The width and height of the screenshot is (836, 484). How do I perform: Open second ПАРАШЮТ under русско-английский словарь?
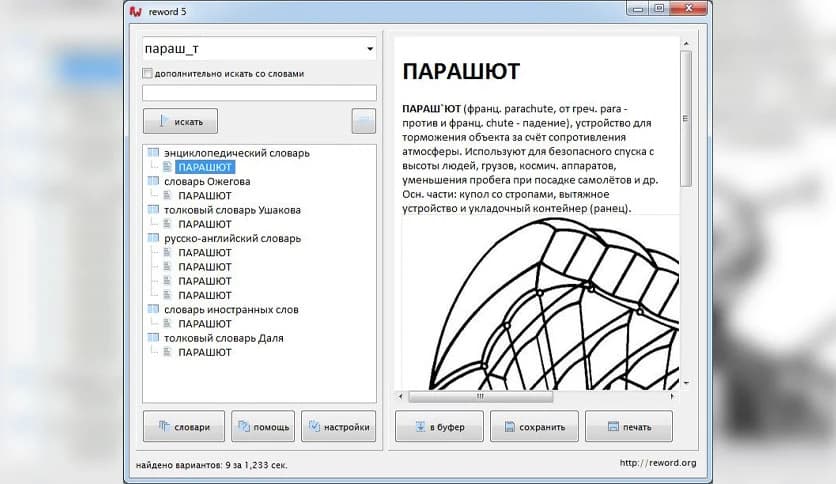click(x=205, y=267)
